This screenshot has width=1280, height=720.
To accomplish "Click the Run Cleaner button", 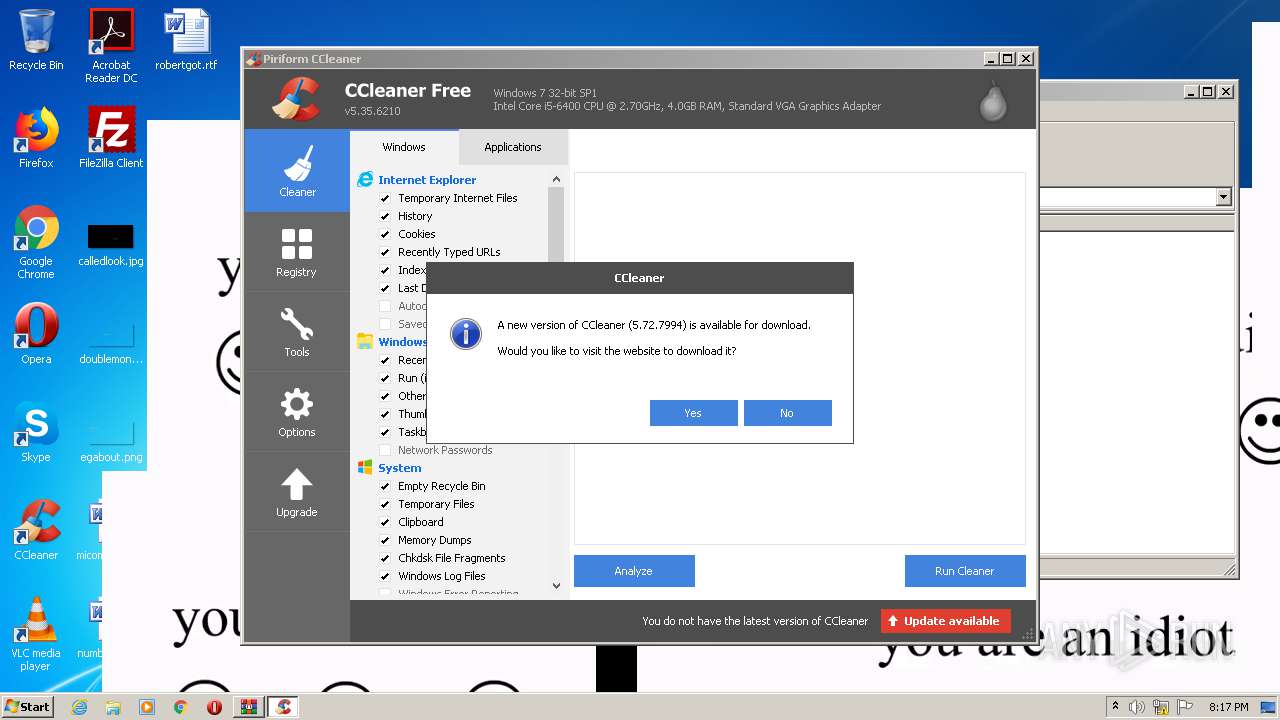I will click(x=965, y=571).
